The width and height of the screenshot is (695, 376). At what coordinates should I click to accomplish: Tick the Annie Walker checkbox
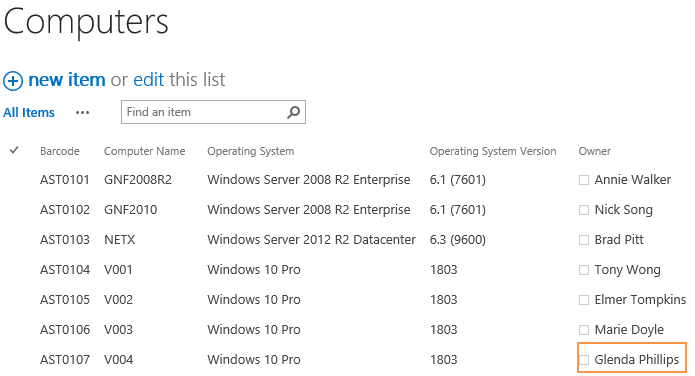pos(584,180)
